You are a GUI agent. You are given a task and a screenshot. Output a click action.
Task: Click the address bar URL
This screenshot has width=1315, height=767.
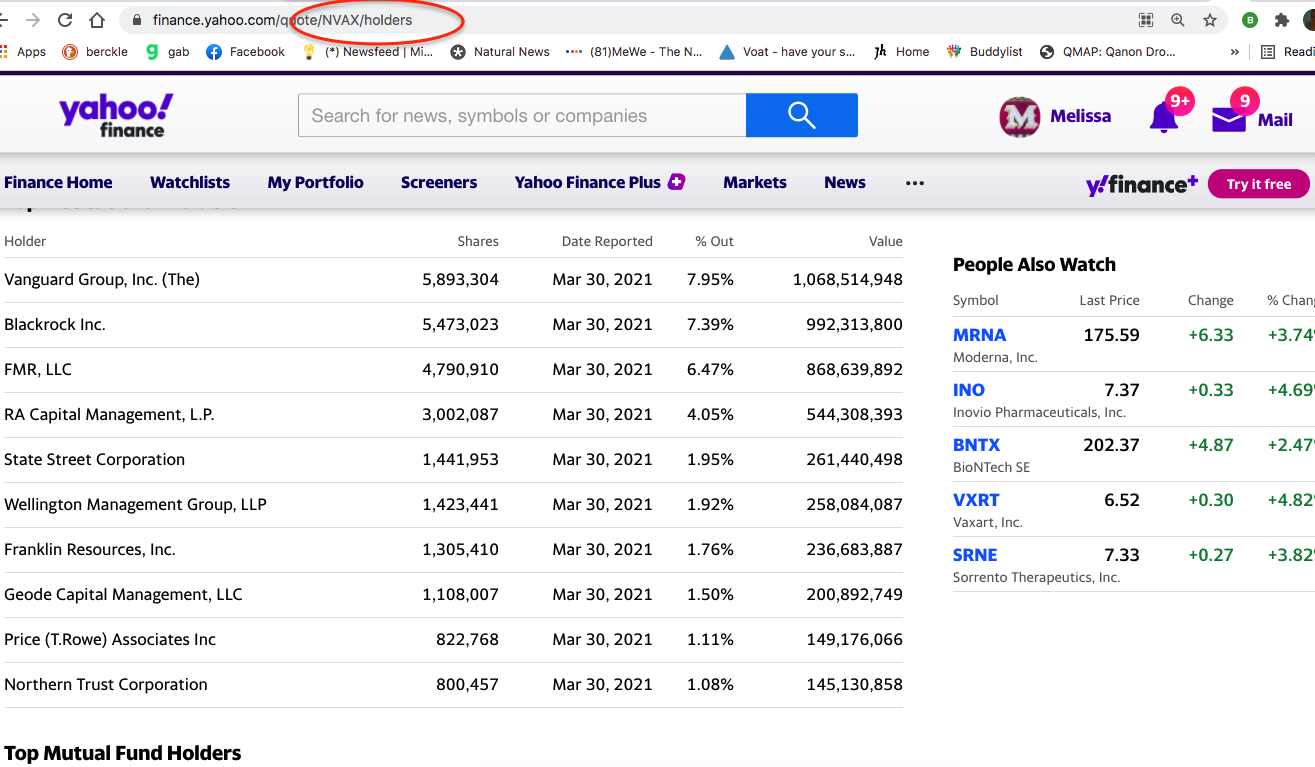[282, 20]
